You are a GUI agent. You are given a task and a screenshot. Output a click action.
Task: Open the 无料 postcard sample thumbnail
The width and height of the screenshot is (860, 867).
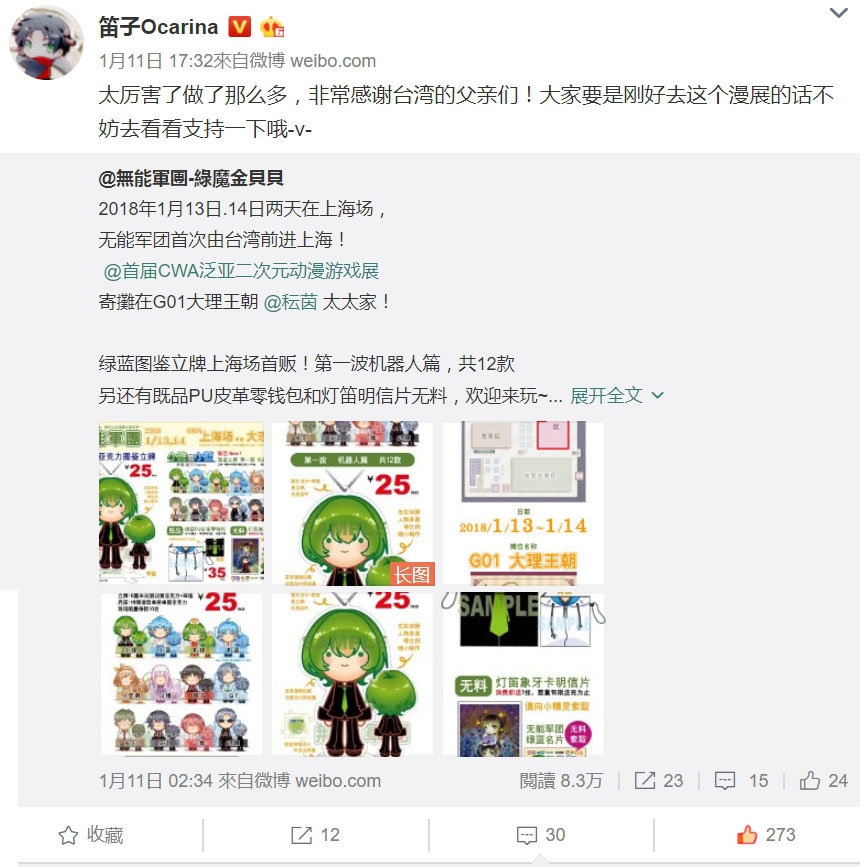[523, 674]
